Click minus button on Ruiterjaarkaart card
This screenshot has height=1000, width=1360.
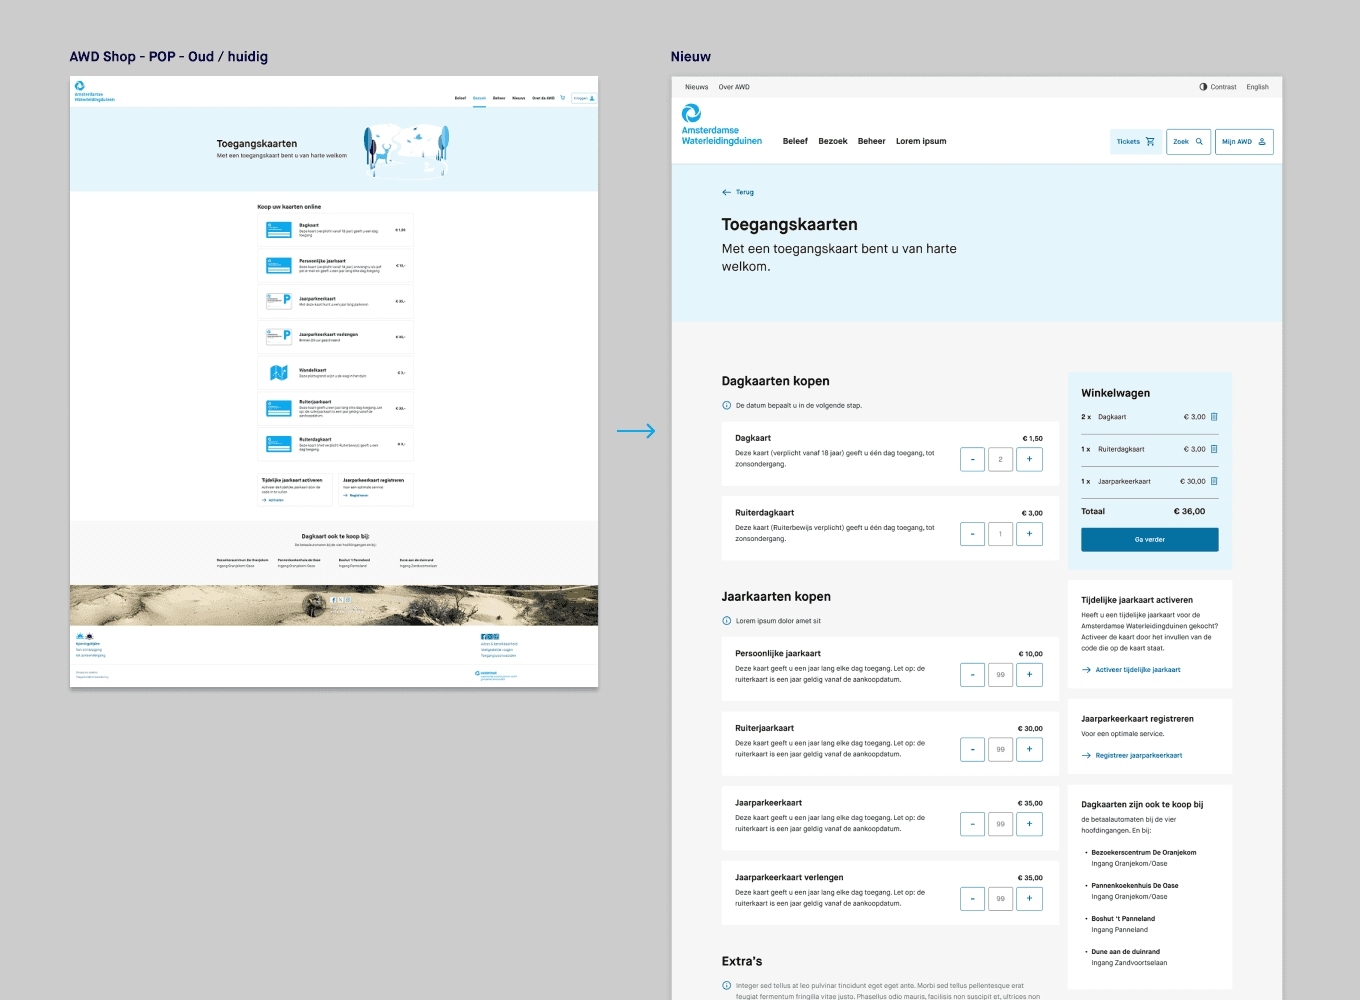coord(972,749)
